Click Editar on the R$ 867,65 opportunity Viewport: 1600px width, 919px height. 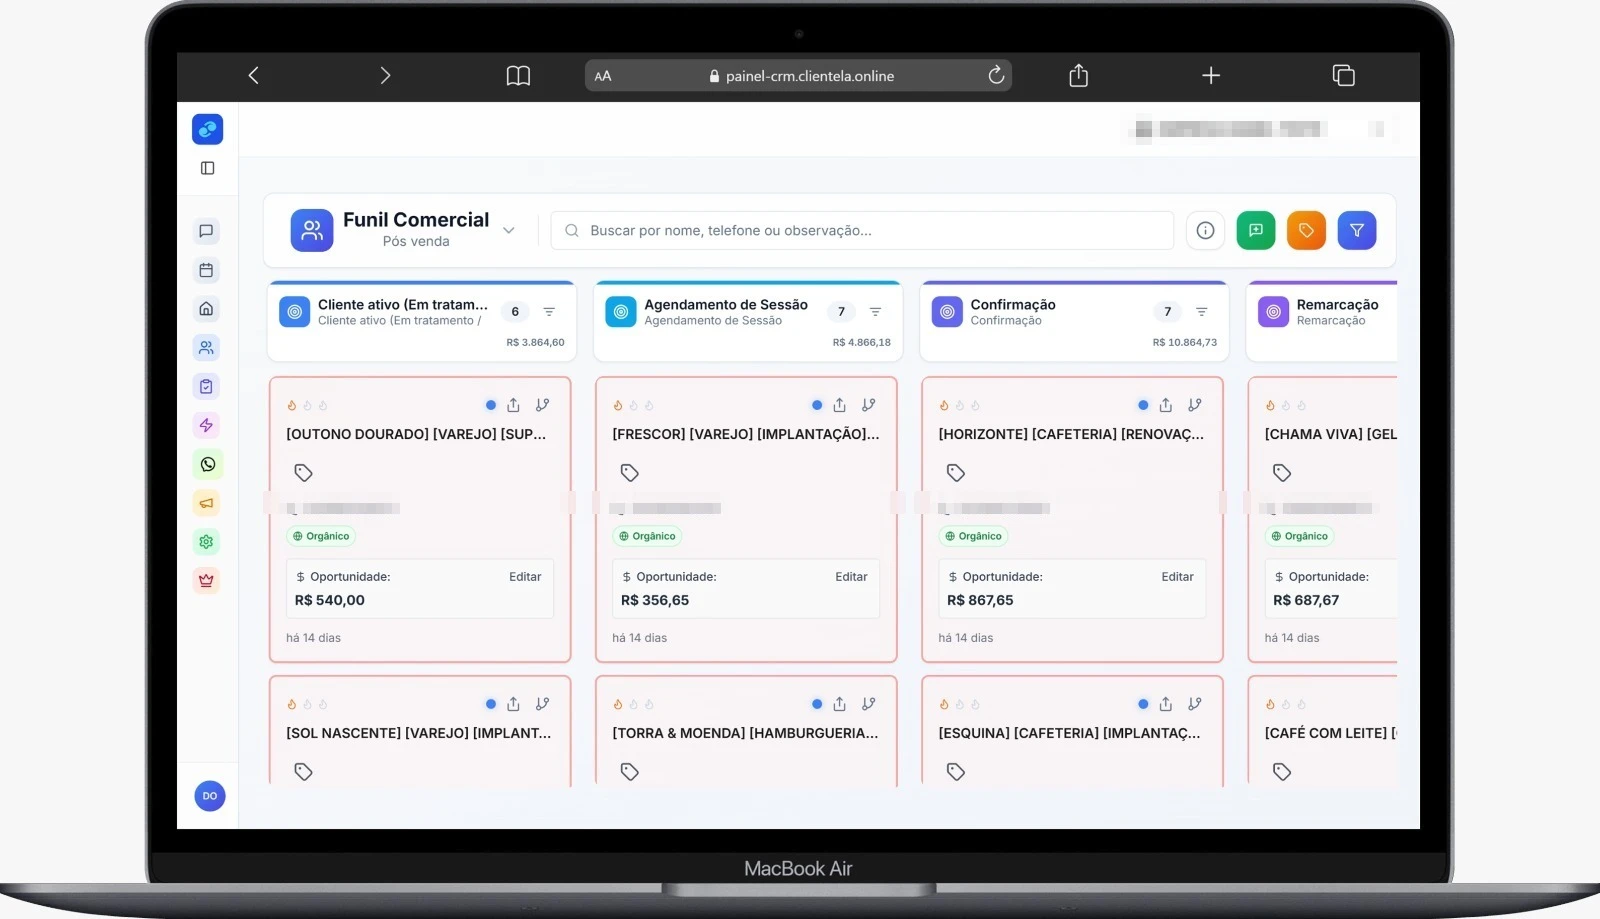(1177, 577)
